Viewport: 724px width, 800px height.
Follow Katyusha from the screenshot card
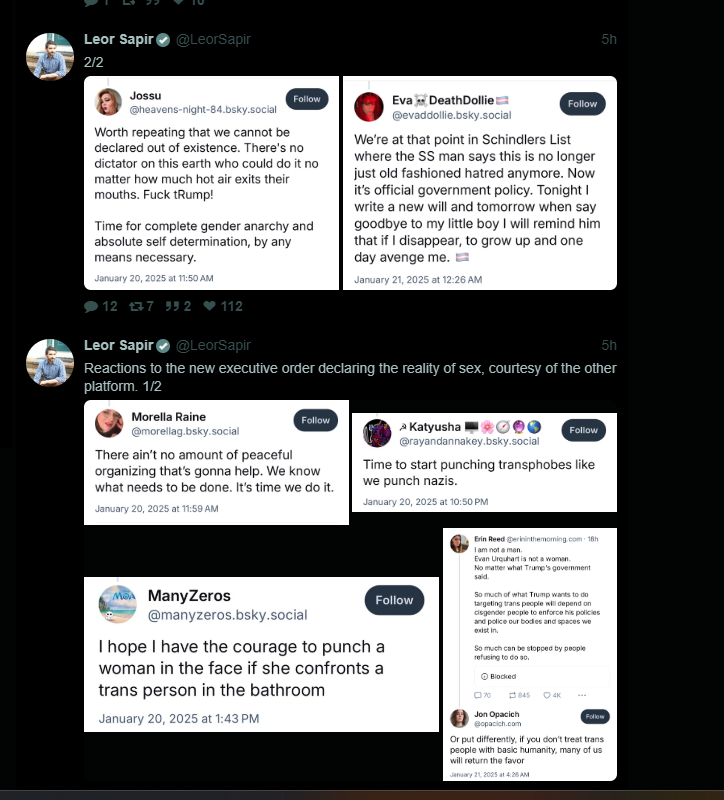583,430
